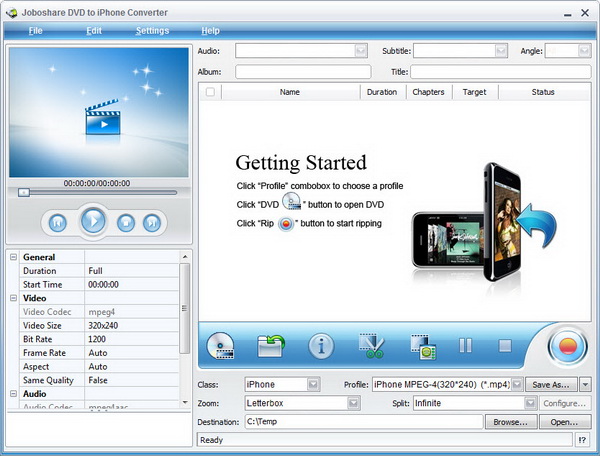Collapse the General property group
This screenshot has height=456, width=600.
(x=14, y=257)
